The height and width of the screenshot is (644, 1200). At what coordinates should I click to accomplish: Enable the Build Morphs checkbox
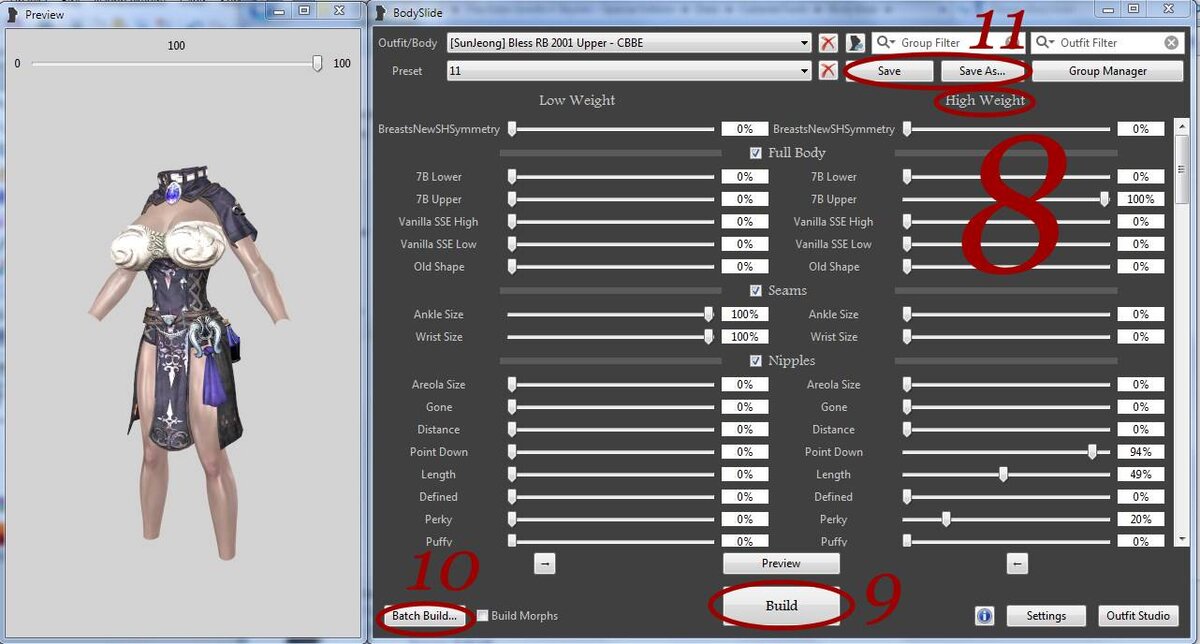[x=483, y=616]
